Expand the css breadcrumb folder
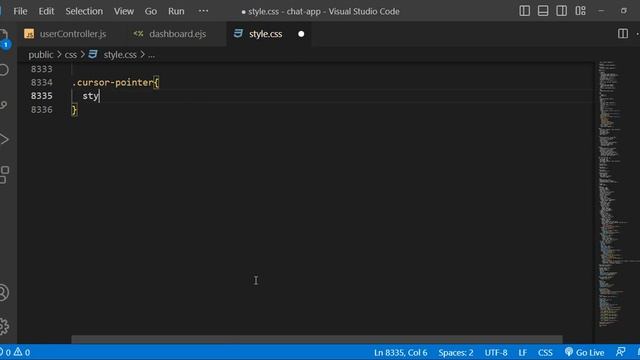The width and height of the screenshot is (640, 360). 70,55
